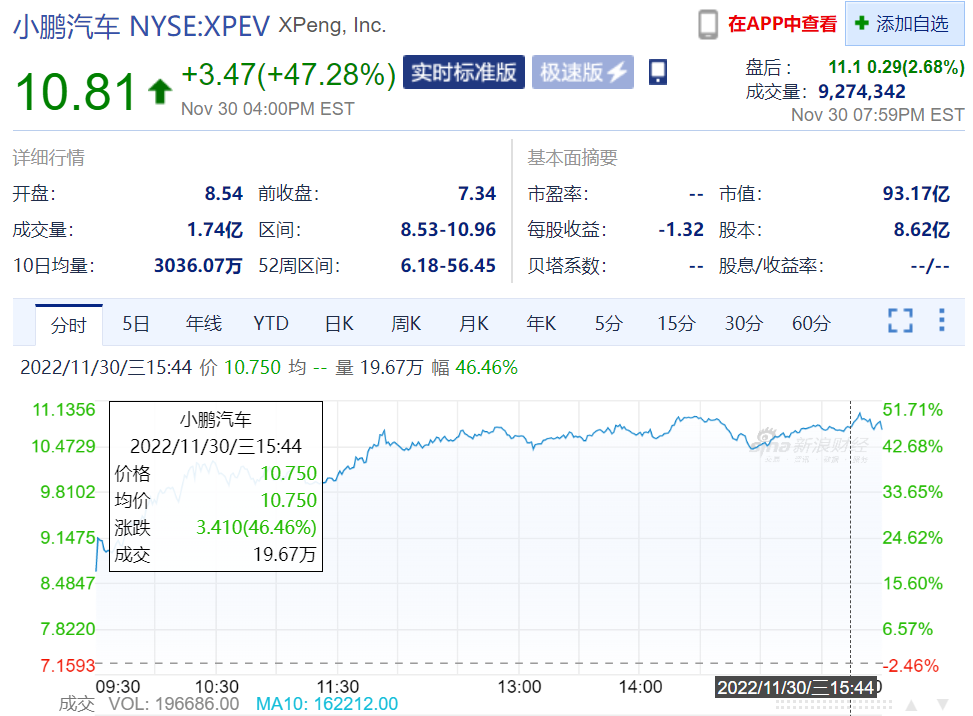This screenshot has width=973, height=716.
Task: Switch to the 5日 chart tab
Action: [135, 323]
